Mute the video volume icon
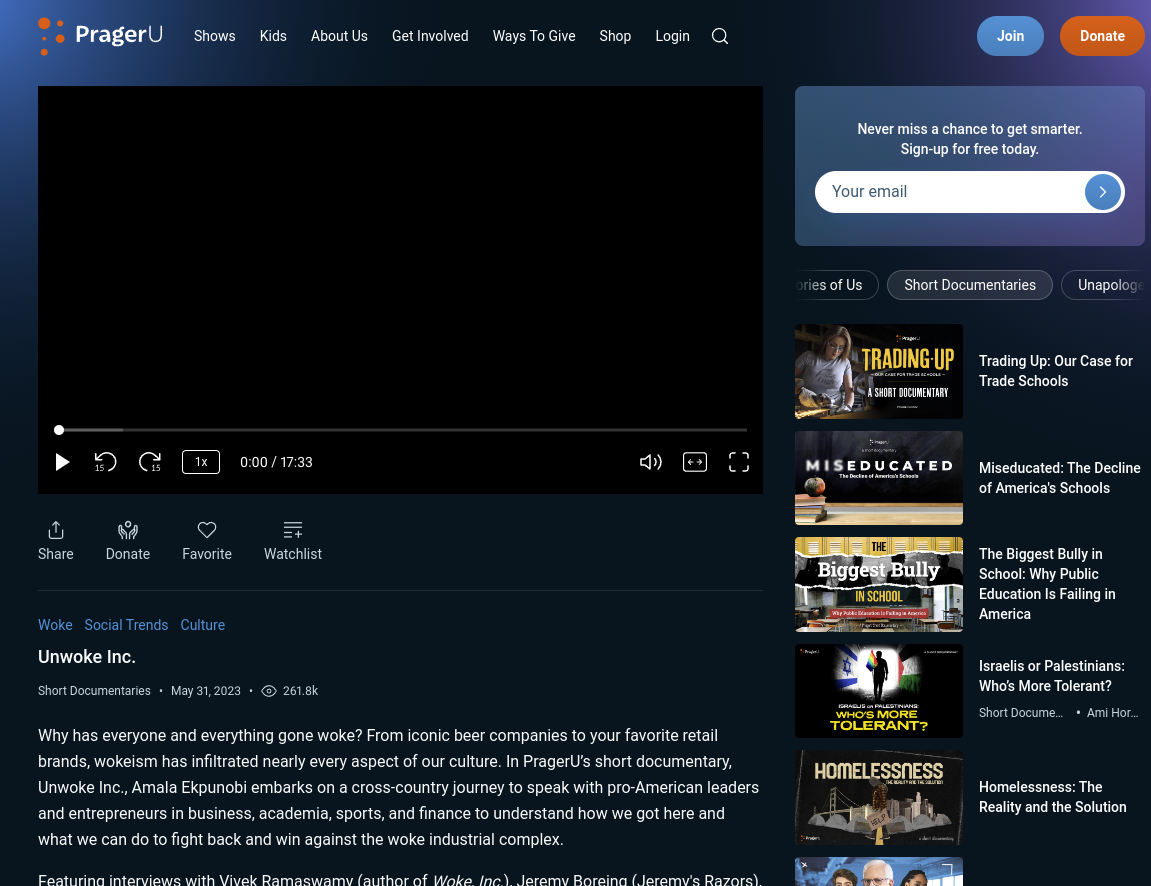Image resolution: width=1151 pixels, height=886 pixels. (650, 462)
